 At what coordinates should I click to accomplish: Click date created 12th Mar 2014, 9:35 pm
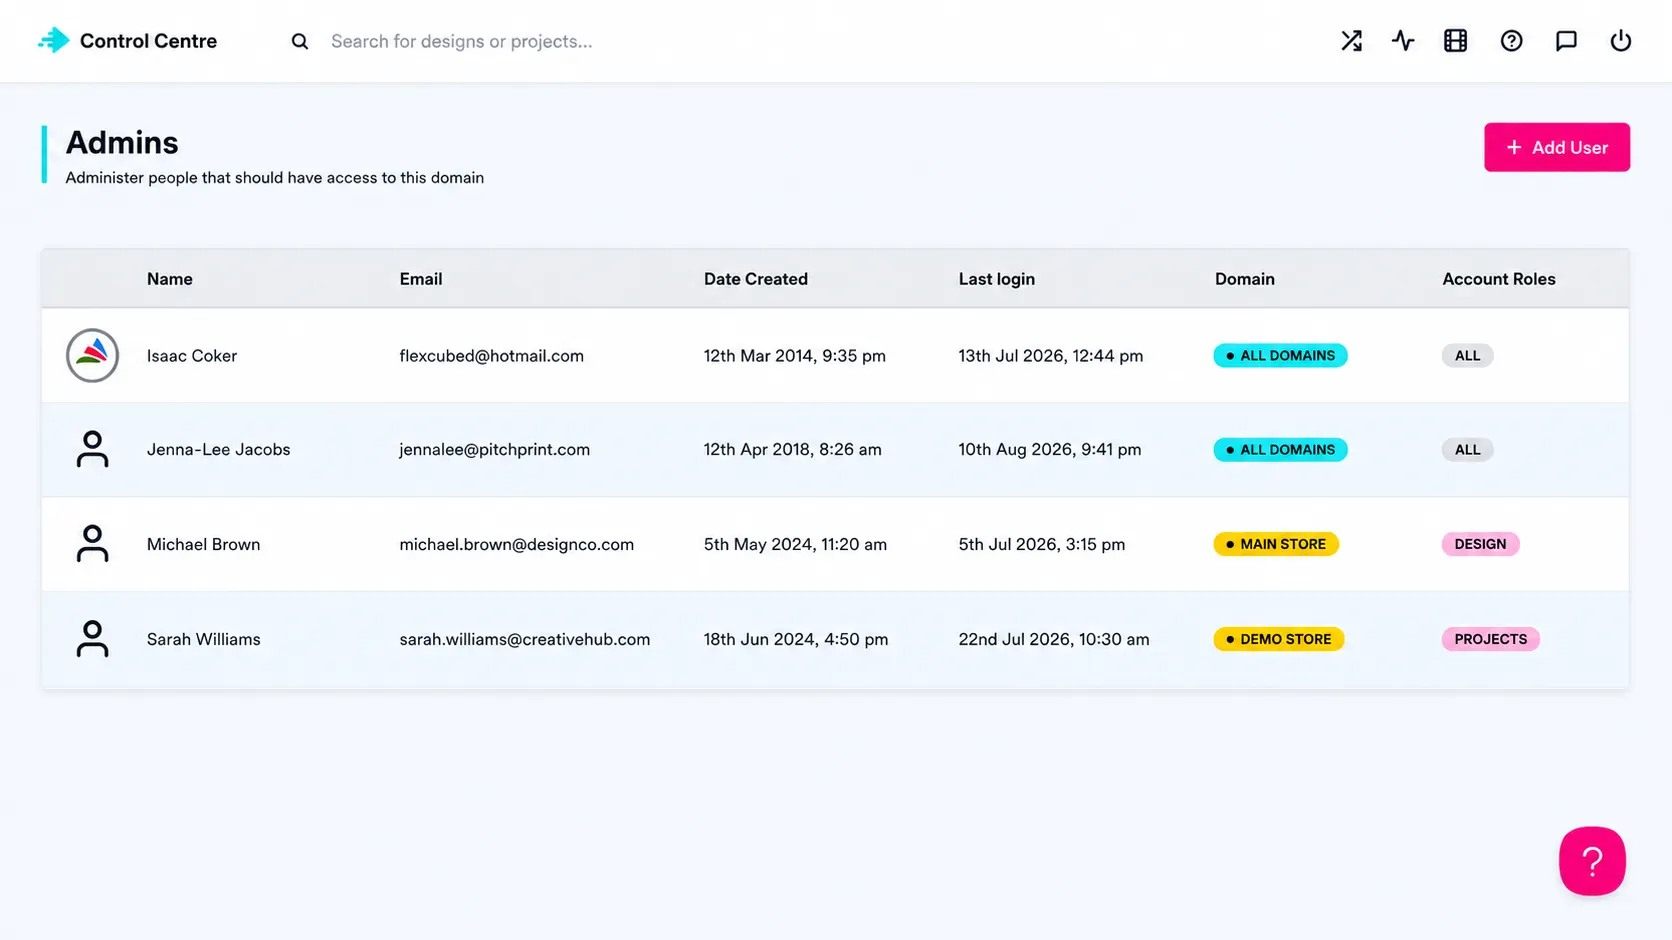(x=795, y=355)
